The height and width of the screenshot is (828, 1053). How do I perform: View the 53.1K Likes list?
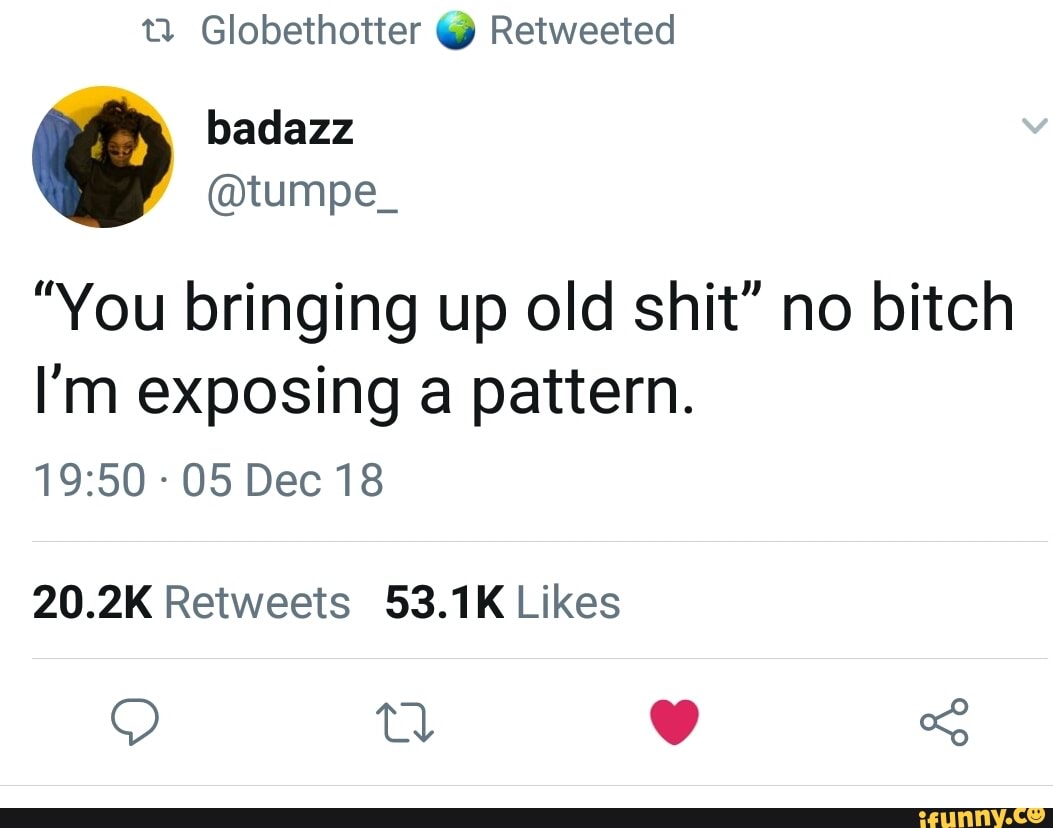click(502, 602)
